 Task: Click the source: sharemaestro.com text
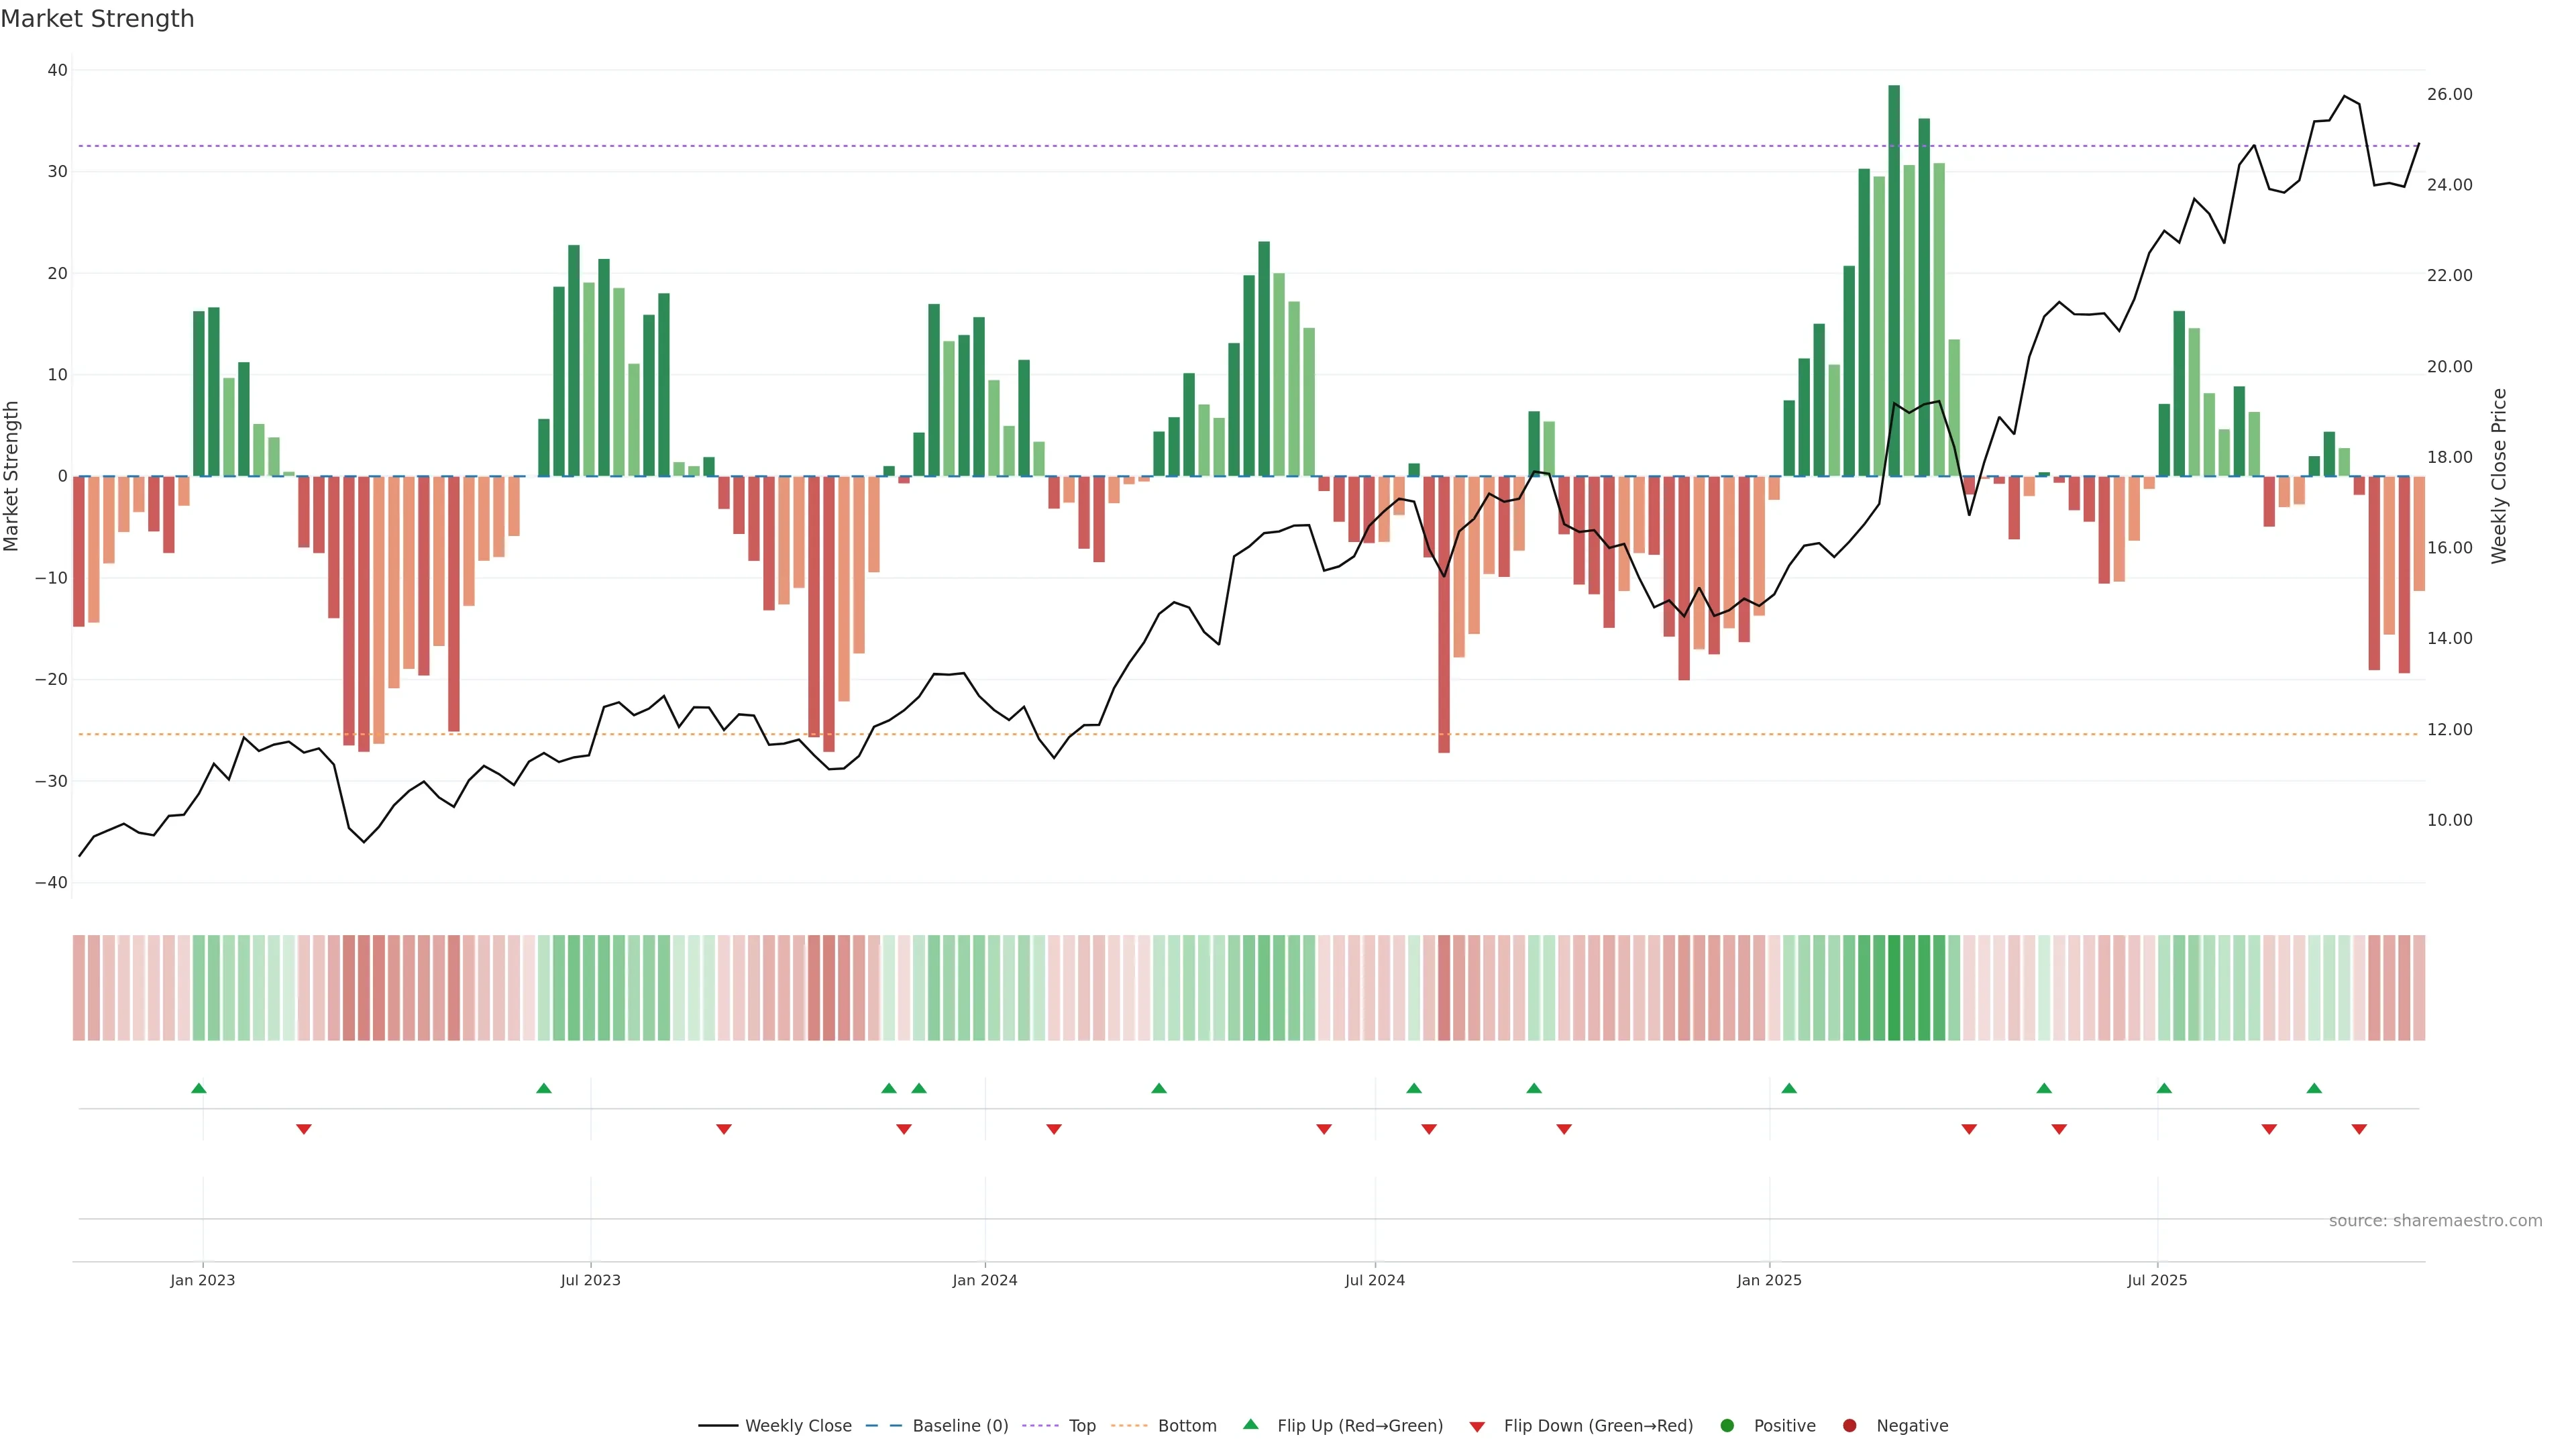tap(2435, 1220)
